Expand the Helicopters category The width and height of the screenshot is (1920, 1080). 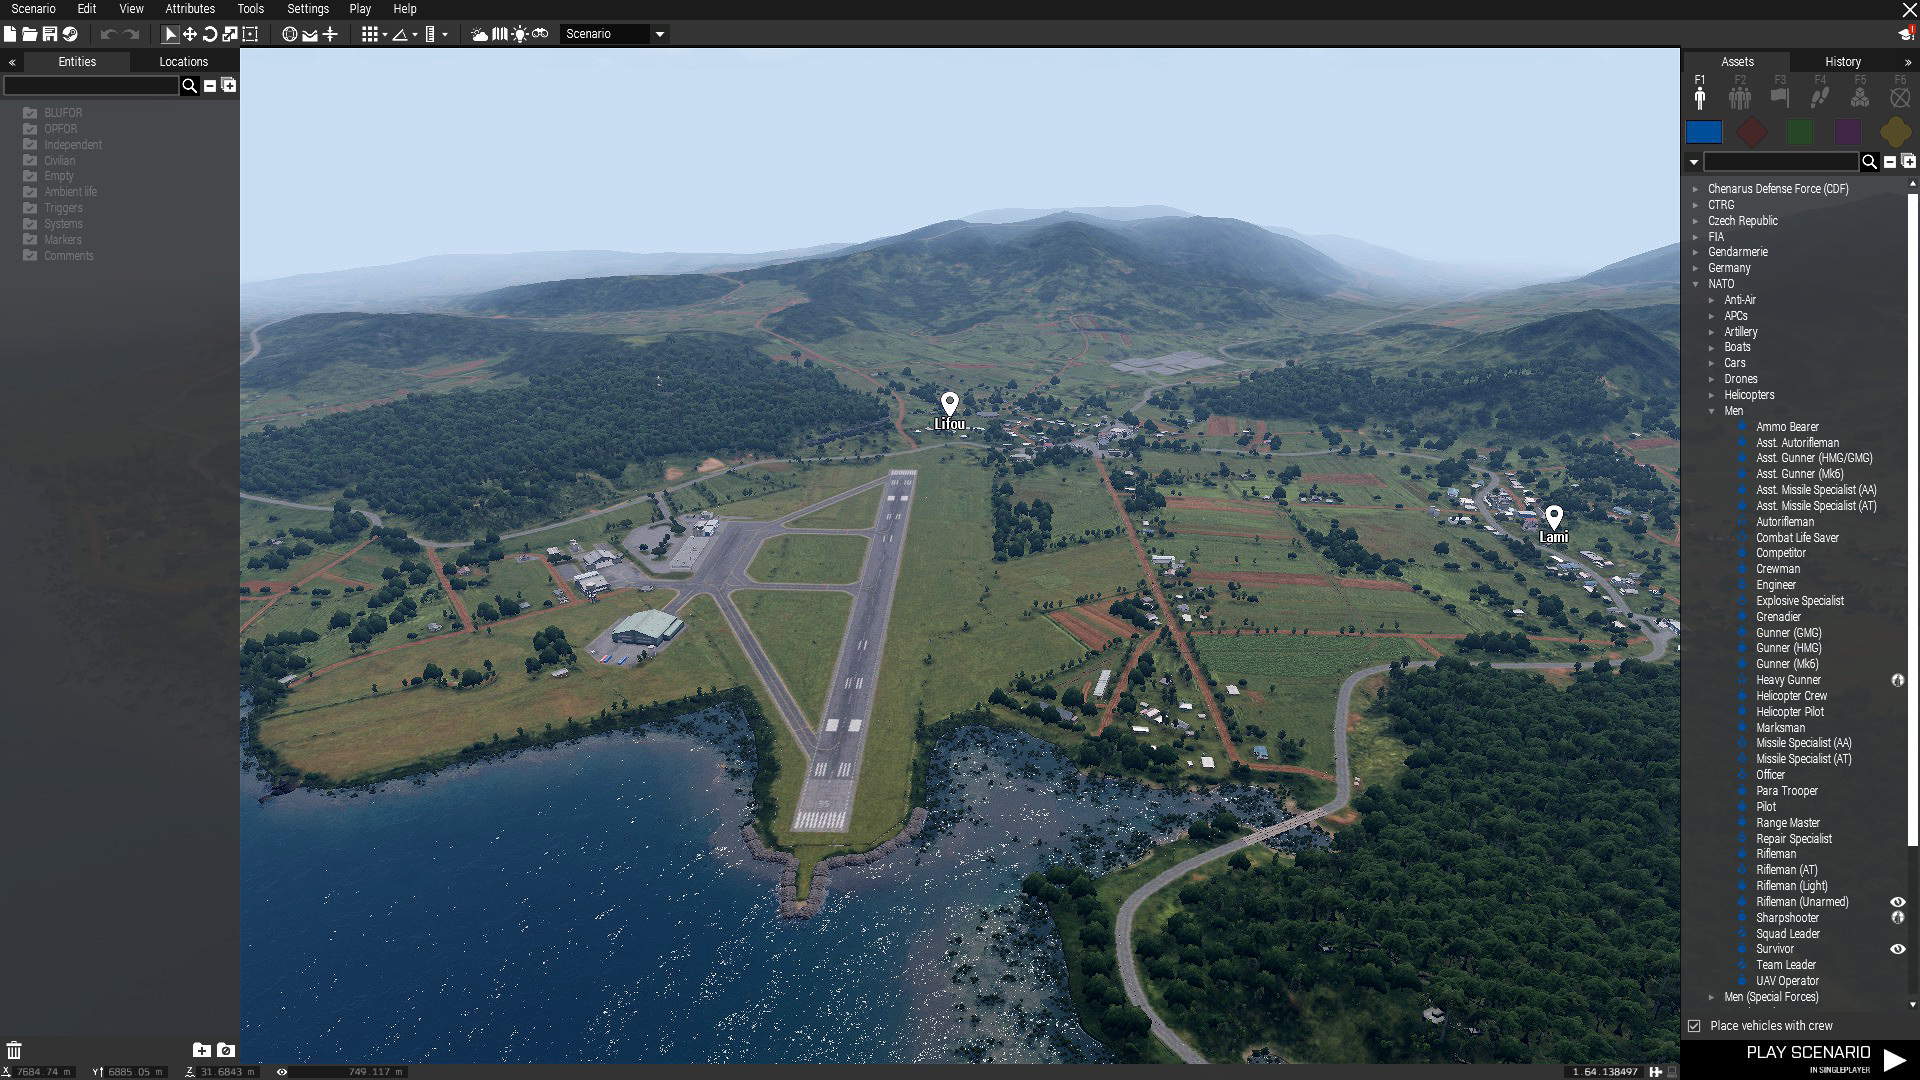pos(1712,395)
